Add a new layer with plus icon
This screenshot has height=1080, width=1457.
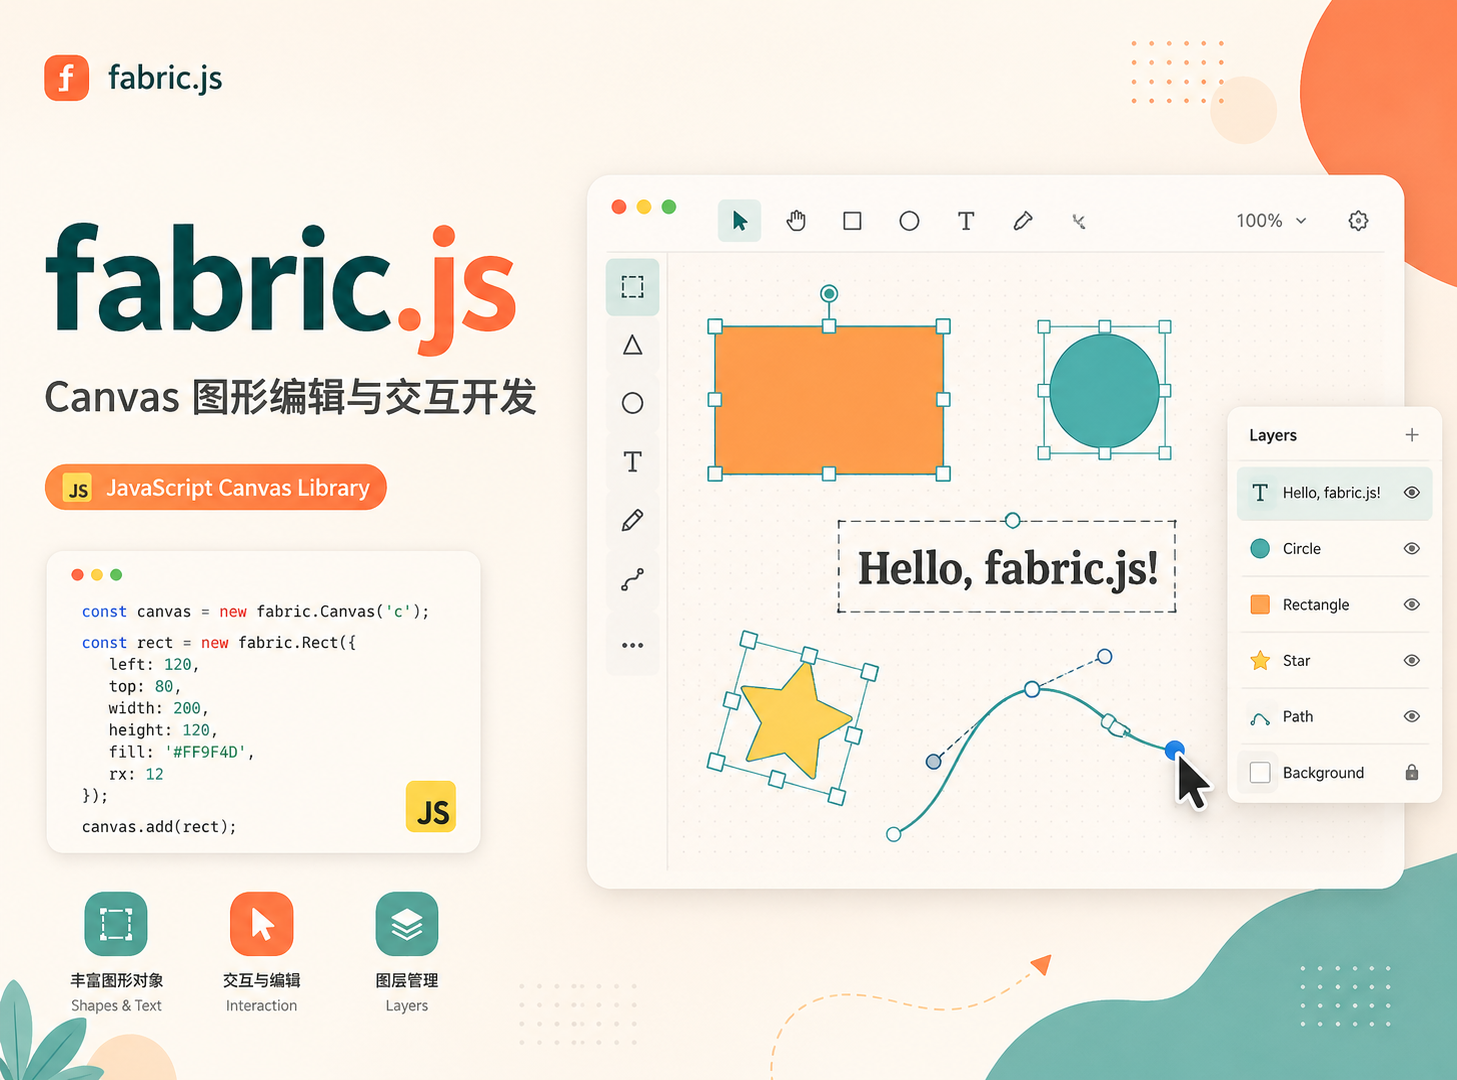click(x=1412, y=435)
